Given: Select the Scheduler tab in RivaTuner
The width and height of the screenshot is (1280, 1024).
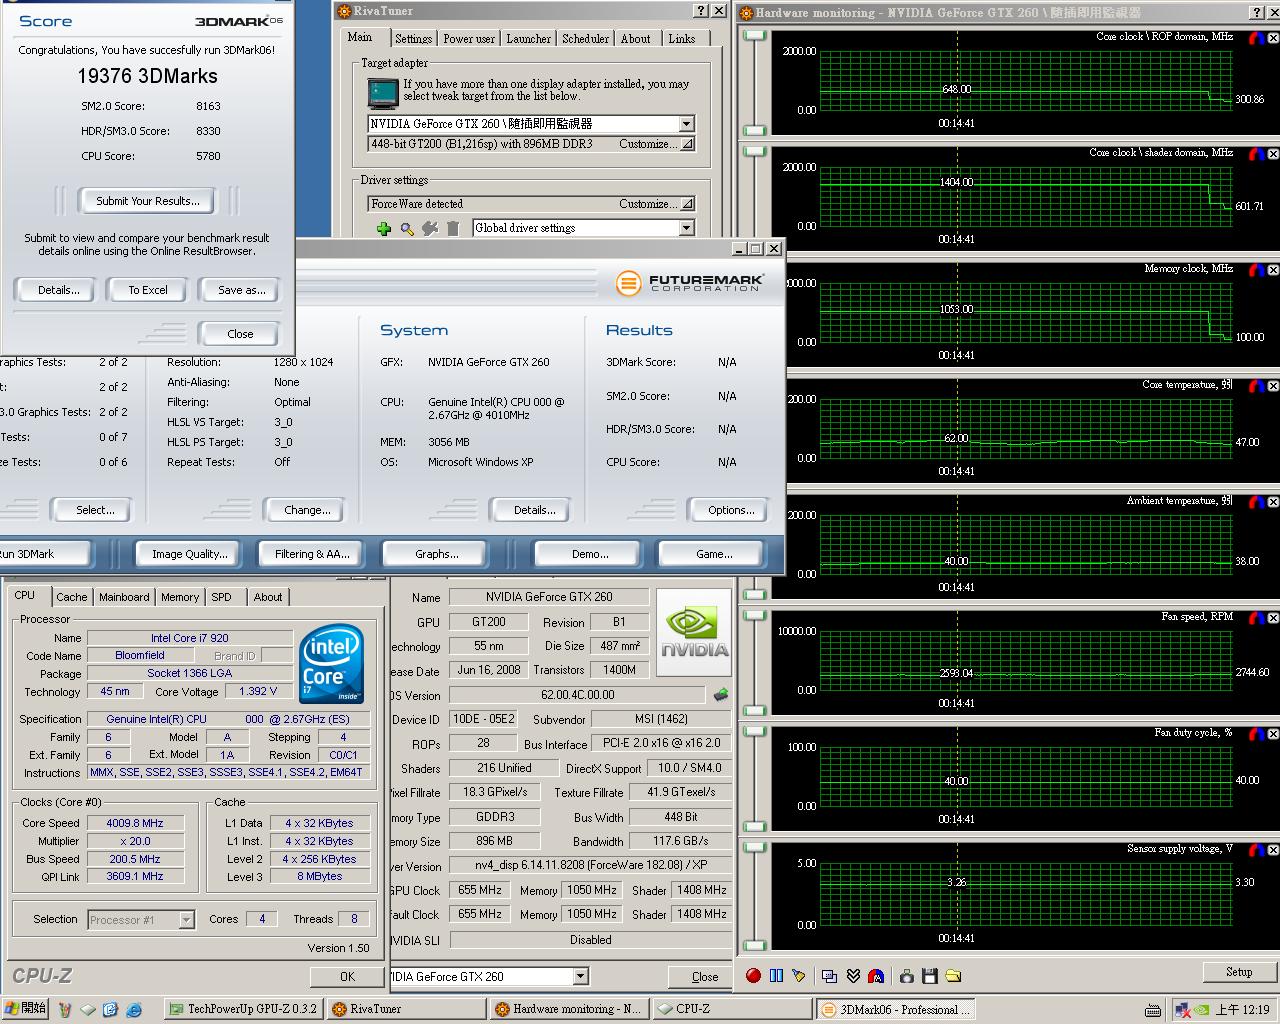Looking at the screenshot, I should pyautogui.click(x=585, y=39).
